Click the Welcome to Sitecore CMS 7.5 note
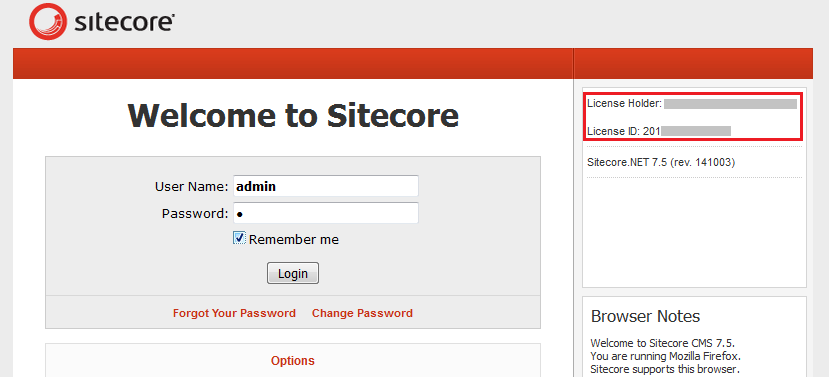This screenshot has width=829, height=377. point(663,342)
